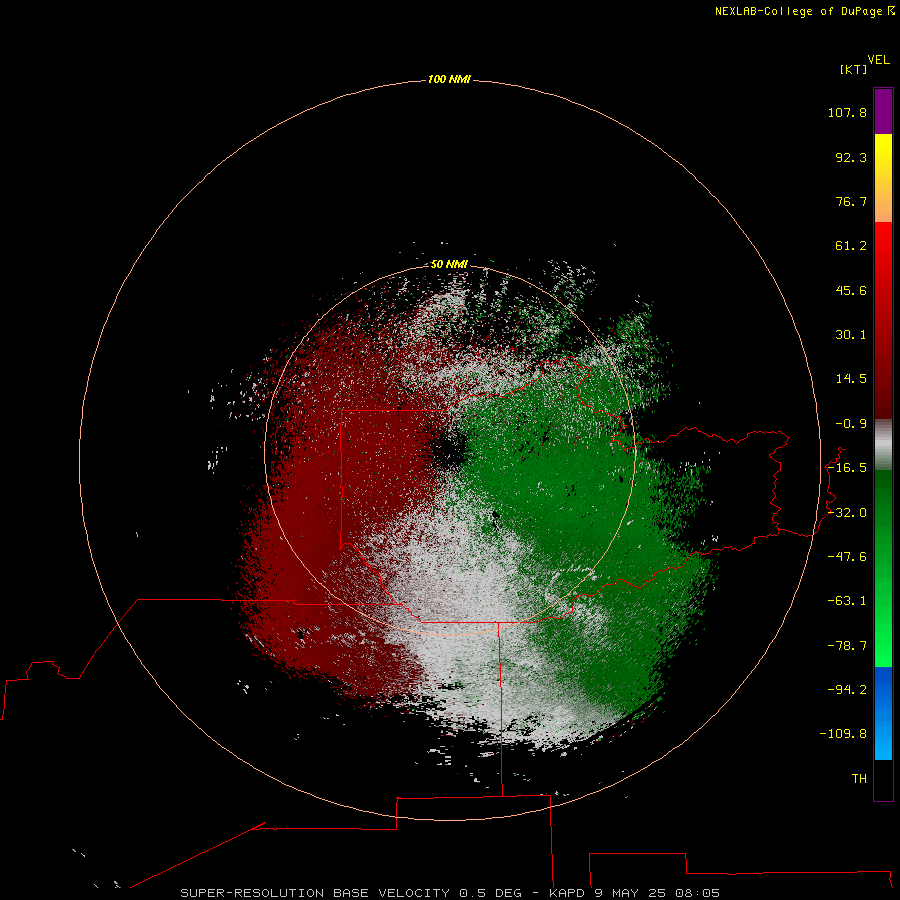Click the VEL legend title

tap(878, 60)
